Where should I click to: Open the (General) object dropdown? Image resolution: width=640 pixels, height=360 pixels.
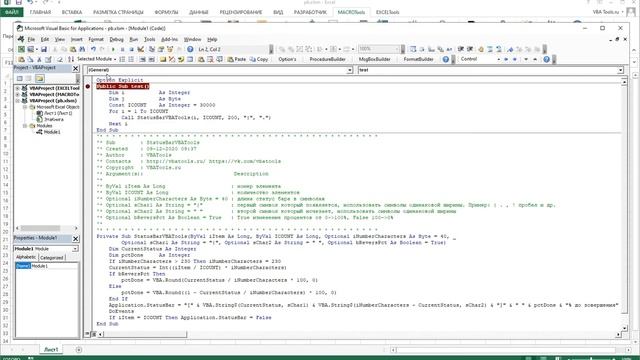tap(350, 70)
